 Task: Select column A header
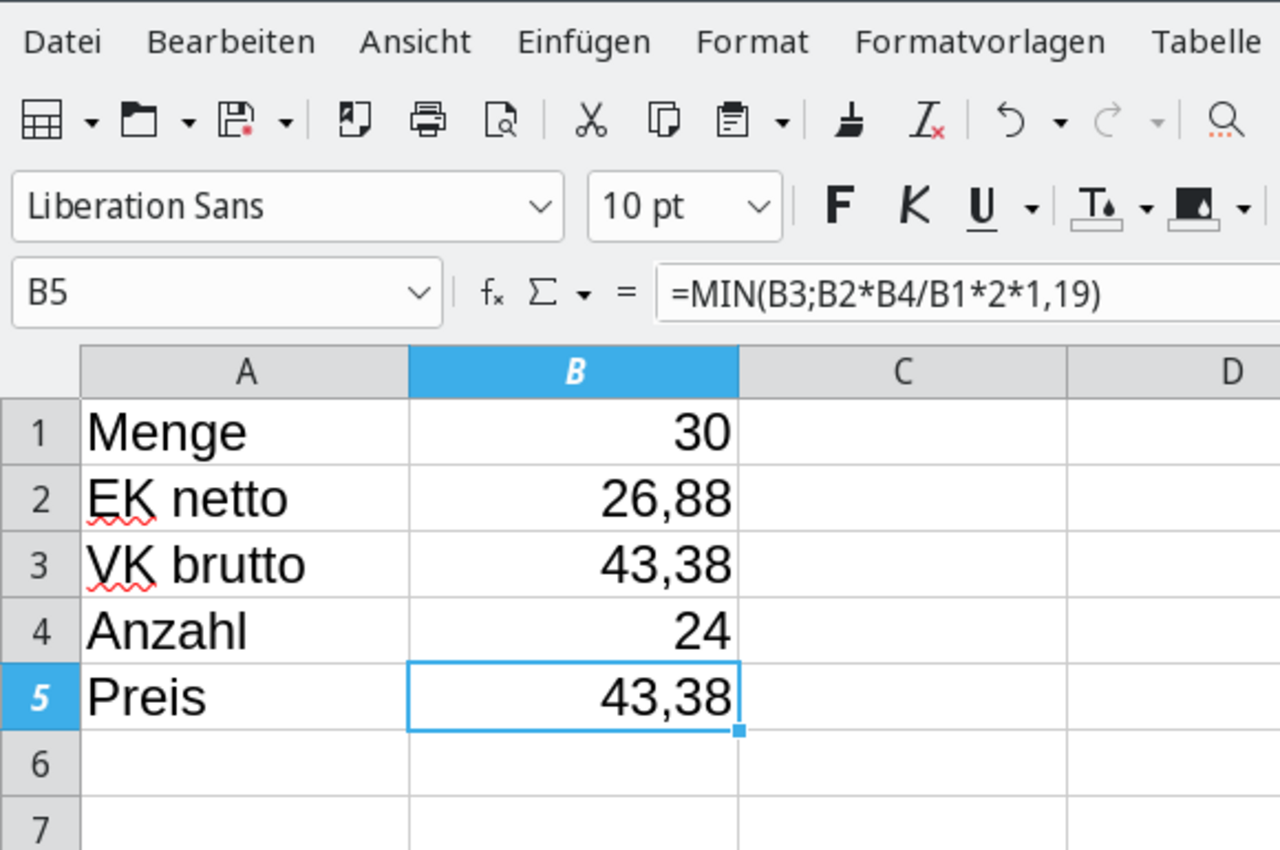(x=245, y=372)
